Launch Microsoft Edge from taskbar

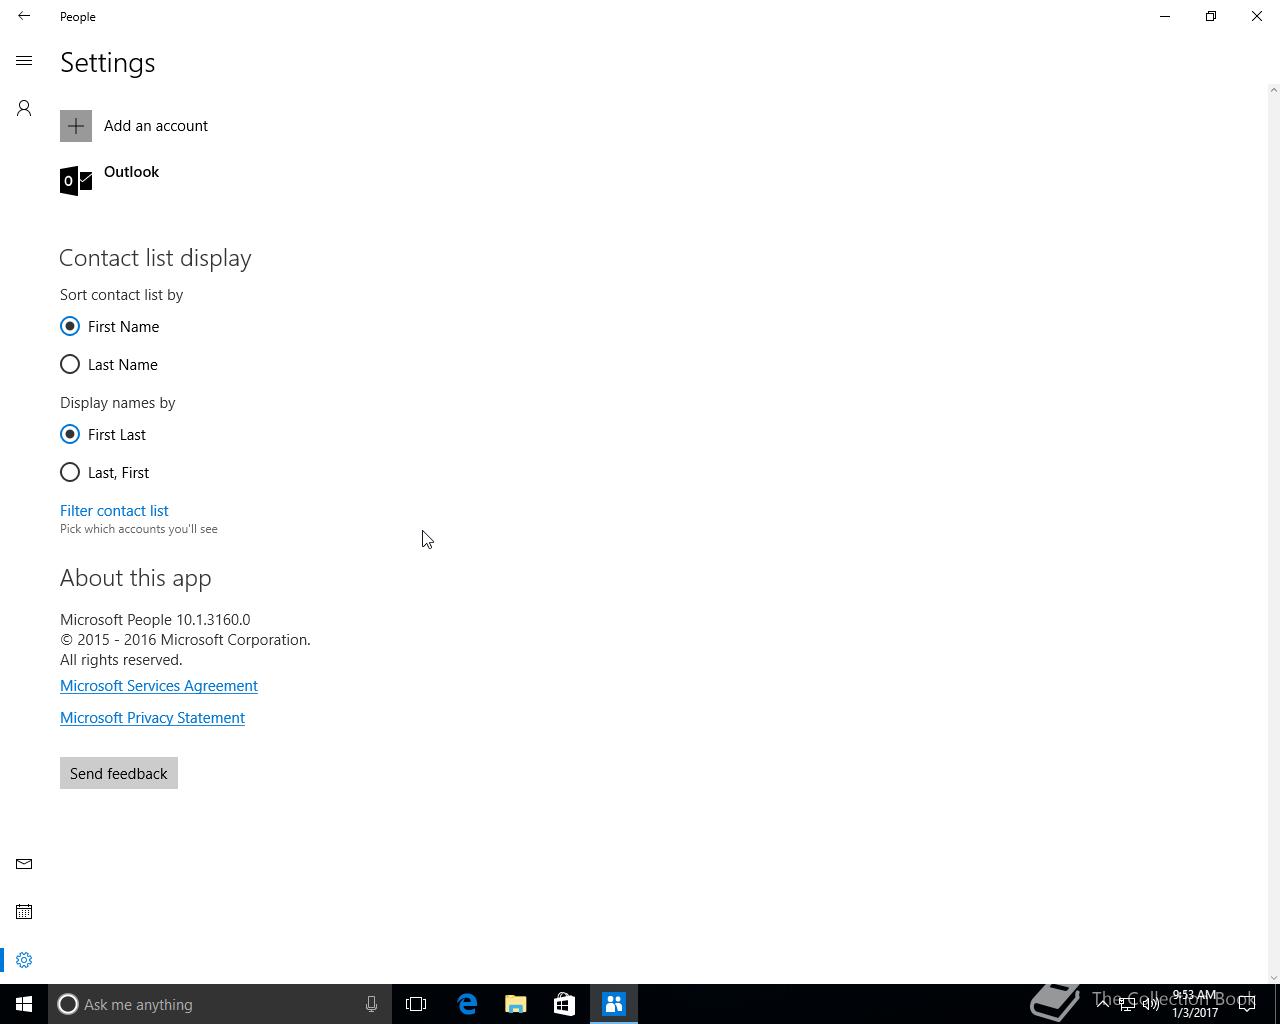pos(467,1004)
